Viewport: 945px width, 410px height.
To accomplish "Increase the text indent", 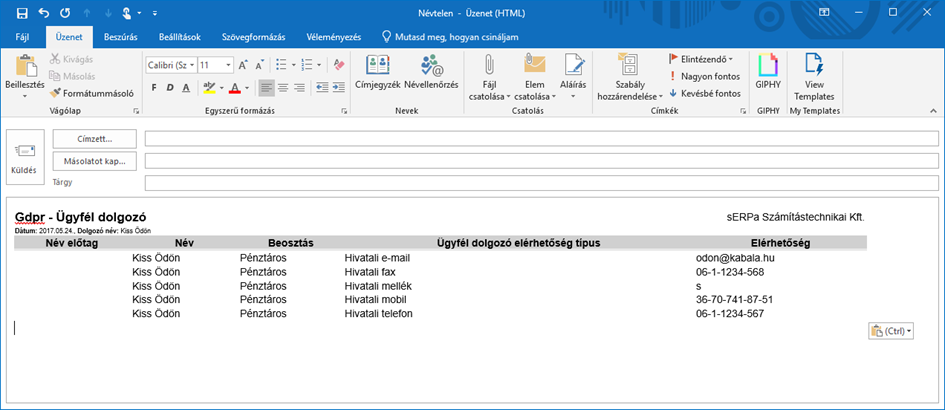I will click(x=341, y=88).
